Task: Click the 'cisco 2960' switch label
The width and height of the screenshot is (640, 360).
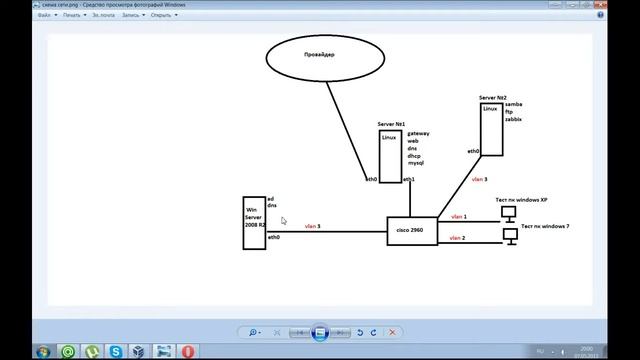Action: click(410, 230)
